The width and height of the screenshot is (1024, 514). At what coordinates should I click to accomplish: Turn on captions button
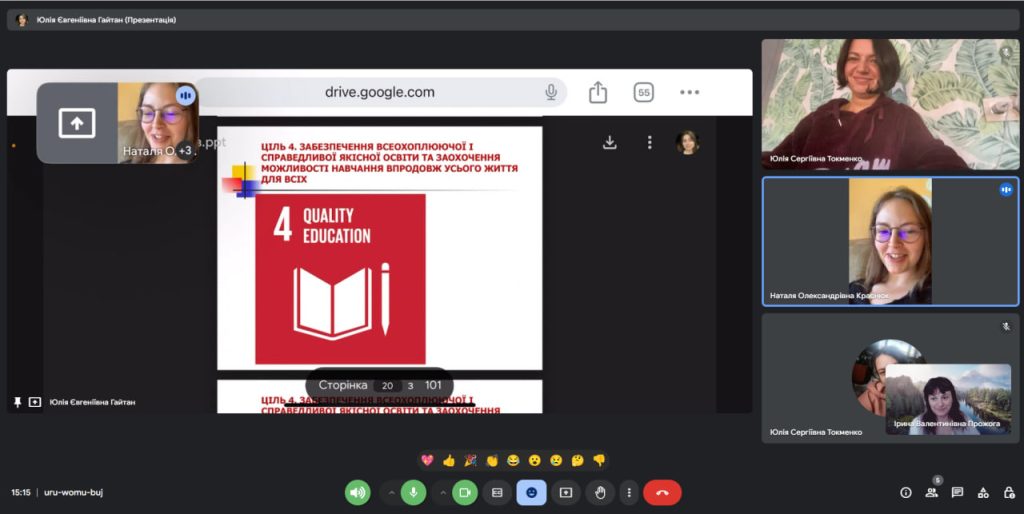coord(497,492)
